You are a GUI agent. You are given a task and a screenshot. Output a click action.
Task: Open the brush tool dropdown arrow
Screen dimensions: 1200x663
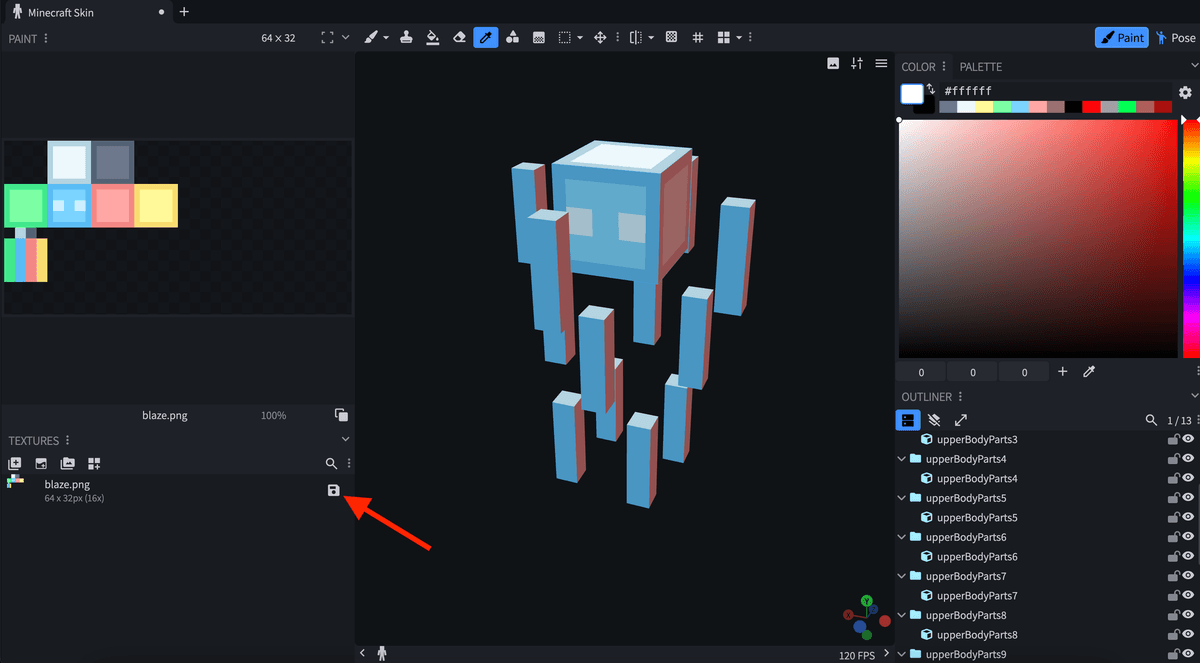coord(387,37)
